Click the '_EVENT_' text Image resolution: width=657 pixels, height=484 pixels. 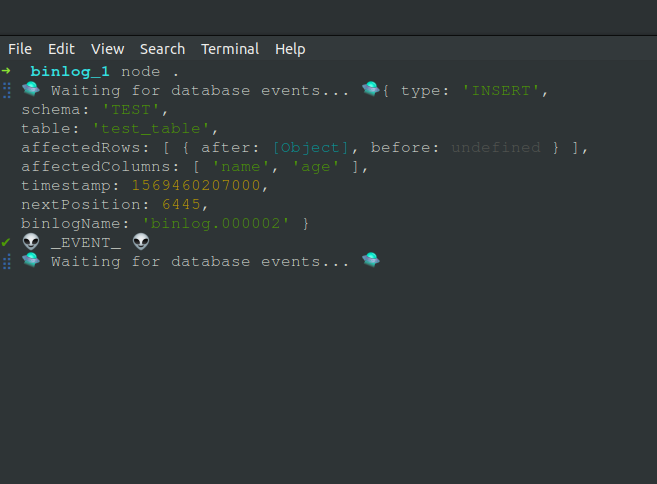86,243
